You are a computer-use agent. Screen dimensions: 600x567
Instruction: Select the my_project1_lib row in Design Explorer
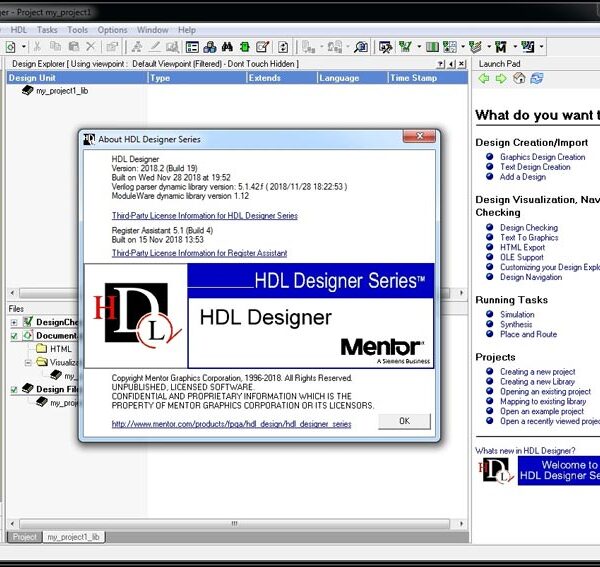click(62, 91)
